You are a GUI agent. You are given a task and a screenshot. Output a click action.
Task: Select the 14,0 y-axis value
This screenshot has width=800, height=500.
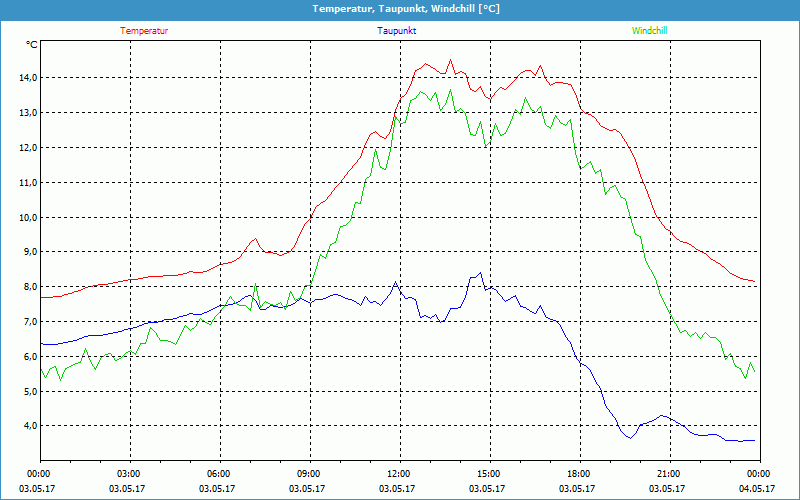coord(29,78)
